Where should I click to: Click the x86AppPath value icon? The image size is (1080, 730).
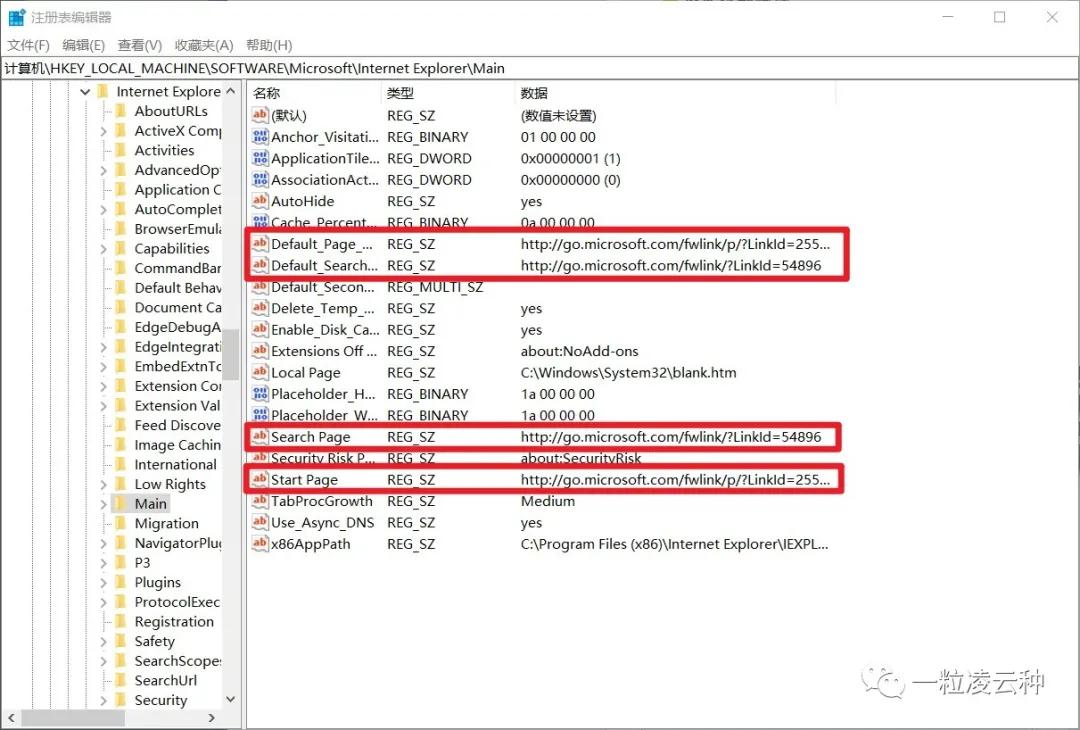pyautogui.click(x=260, y=543)
